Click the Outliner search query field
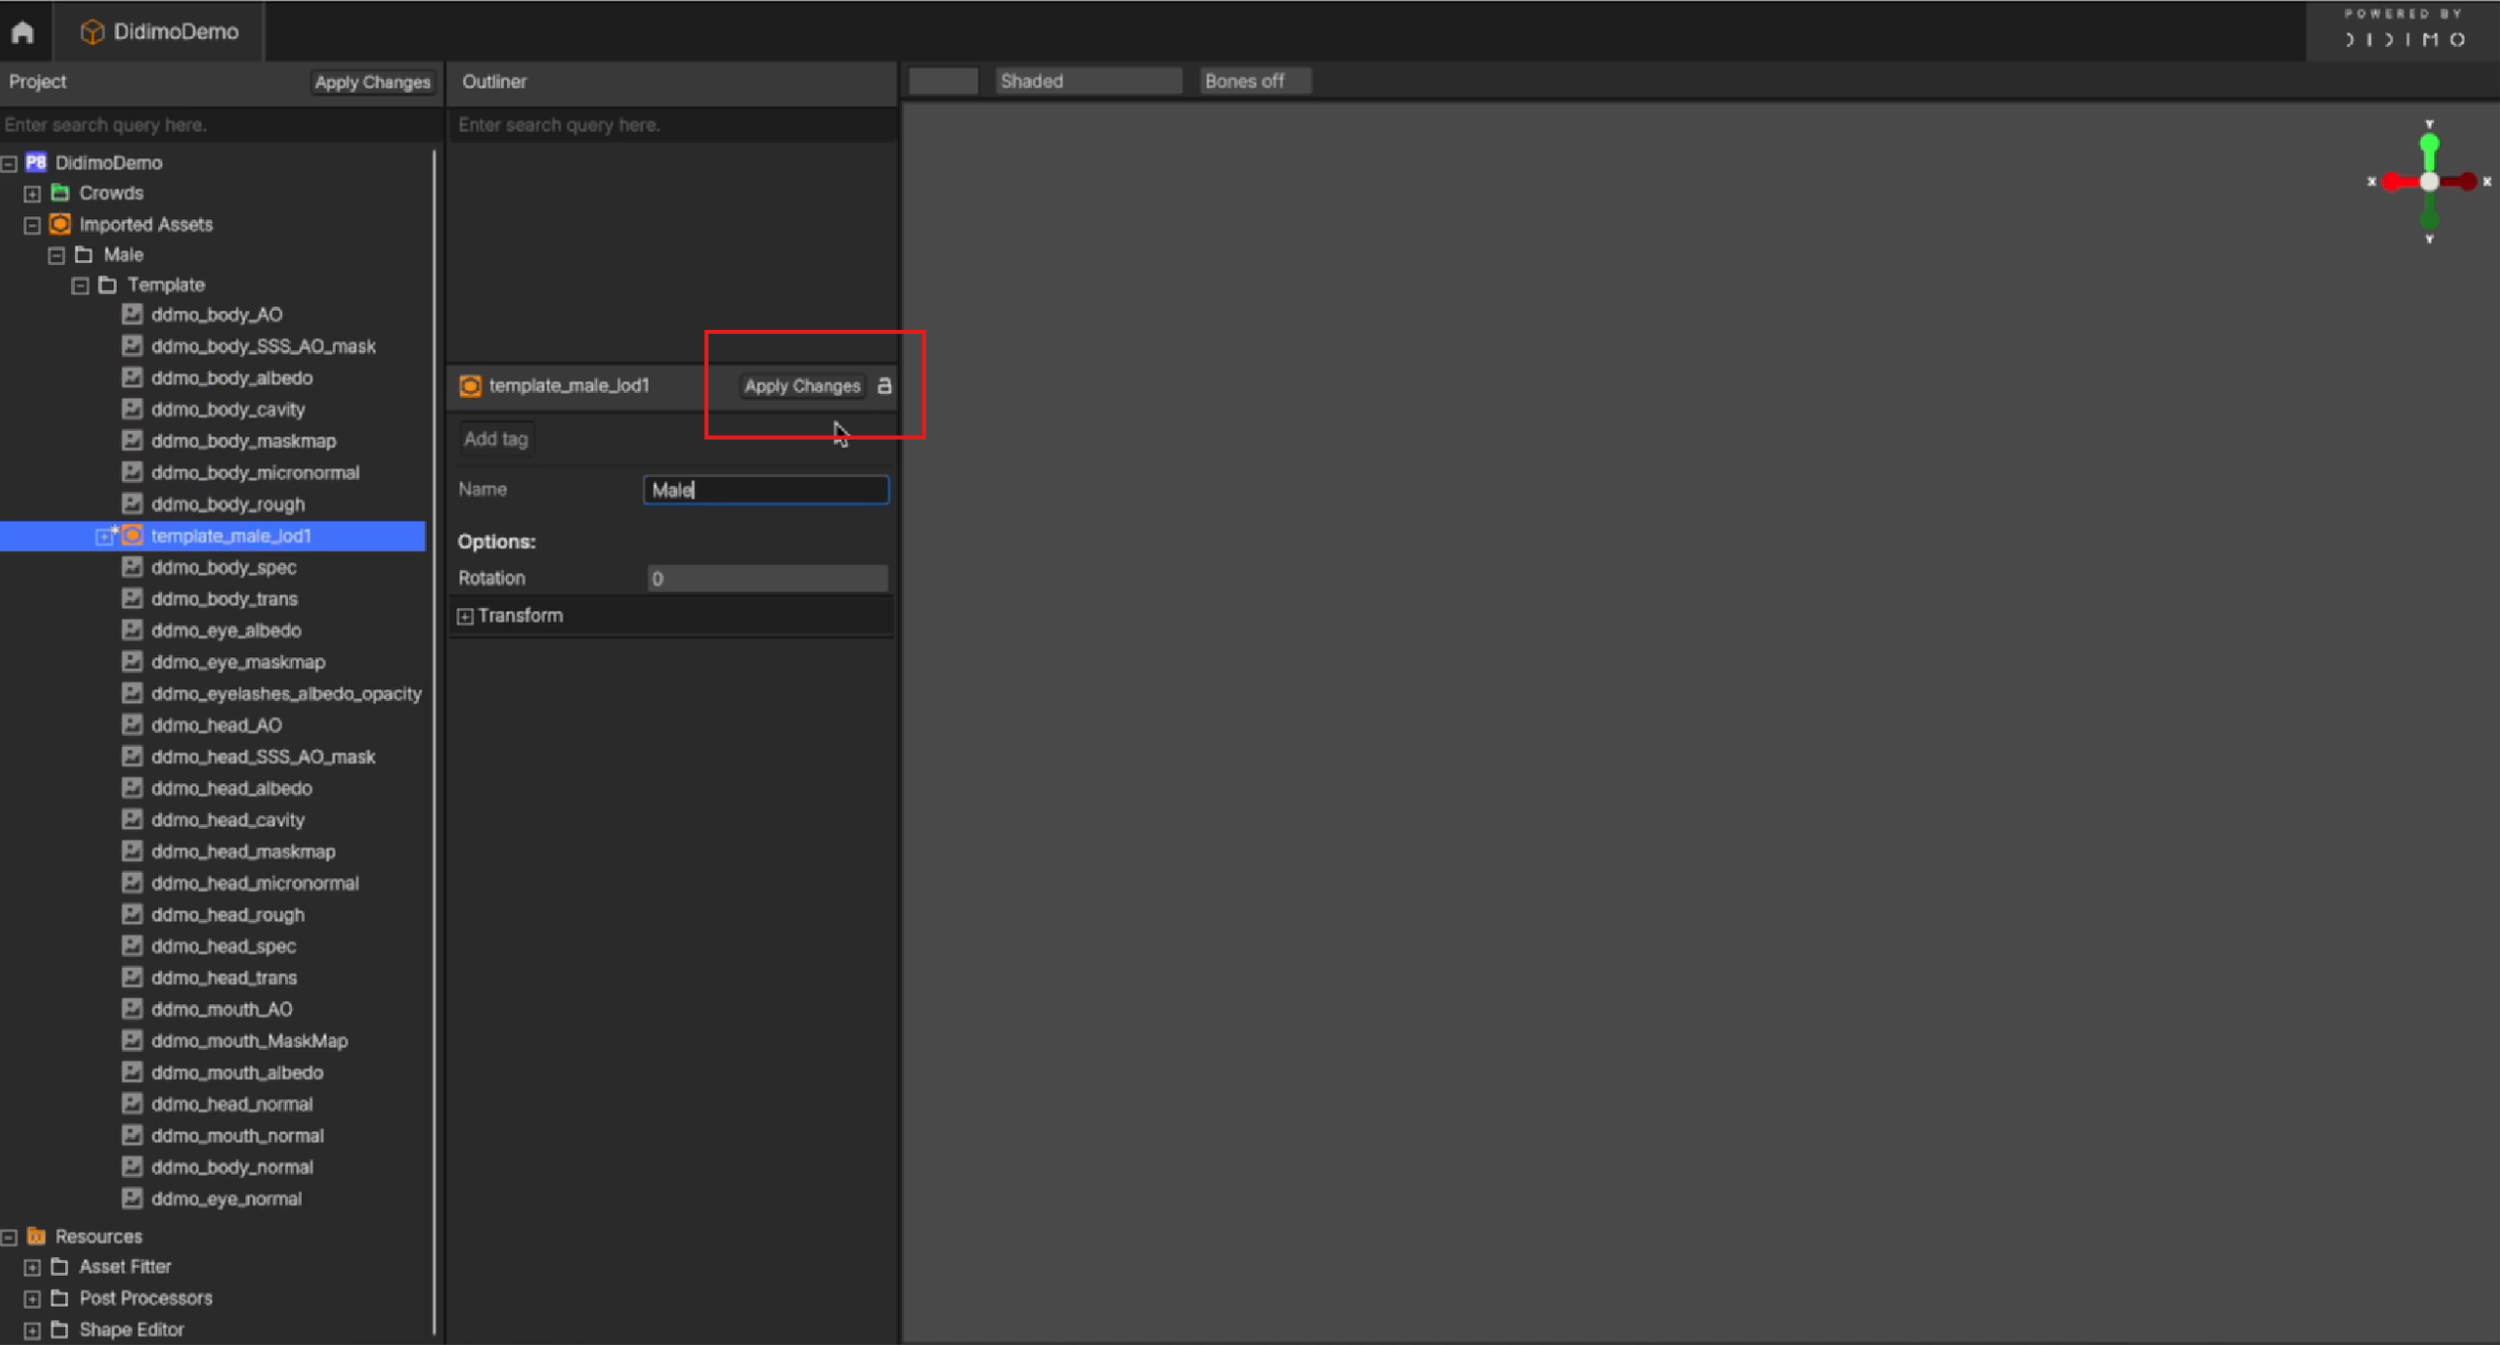This screenshot has width=2500, height=1345. point(672,125)
